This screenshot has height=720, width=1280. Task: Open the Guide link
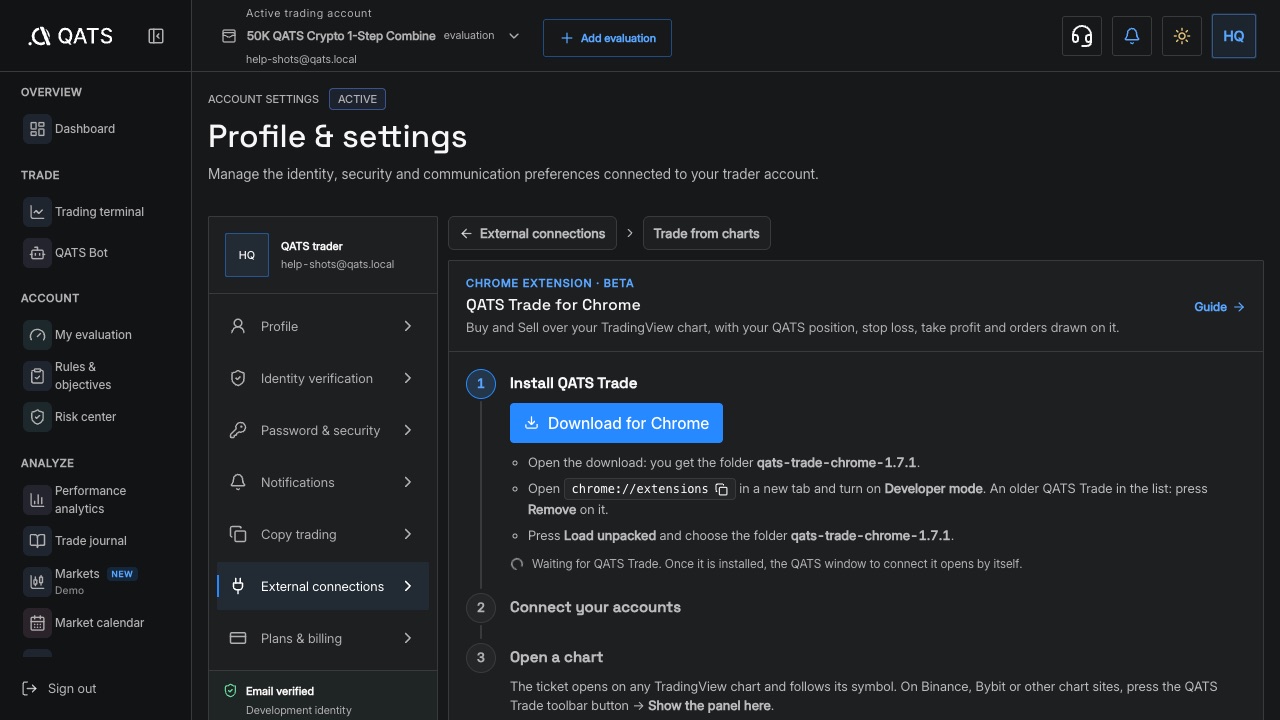pos(1219,307)
